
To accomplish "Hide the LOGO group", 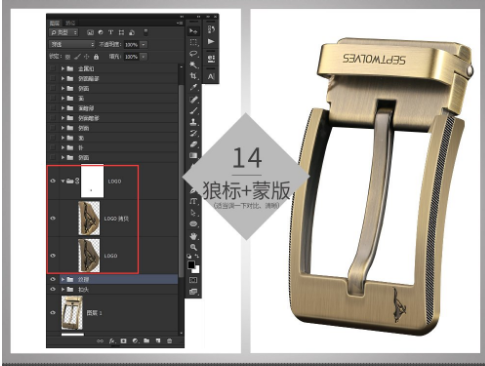I will pos(53,181).
